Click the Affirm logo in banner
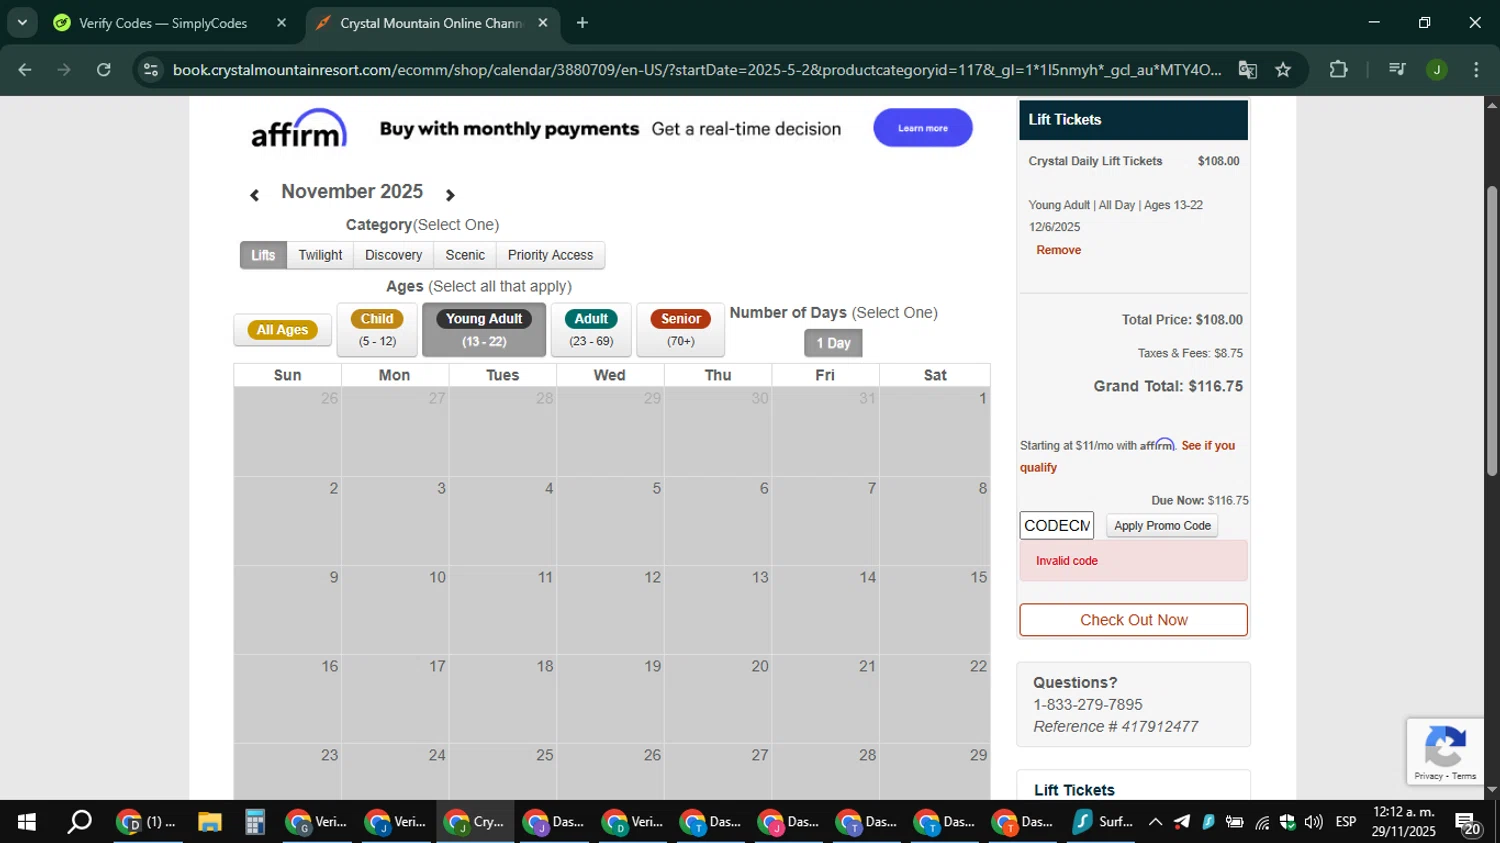The width and height of the screenshot is (1500, 843). (299, 128)
